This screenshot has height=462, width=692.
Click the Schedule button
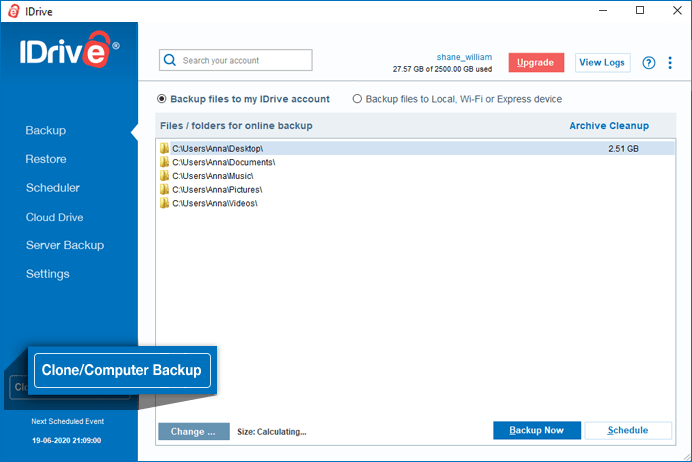point(628,430)
